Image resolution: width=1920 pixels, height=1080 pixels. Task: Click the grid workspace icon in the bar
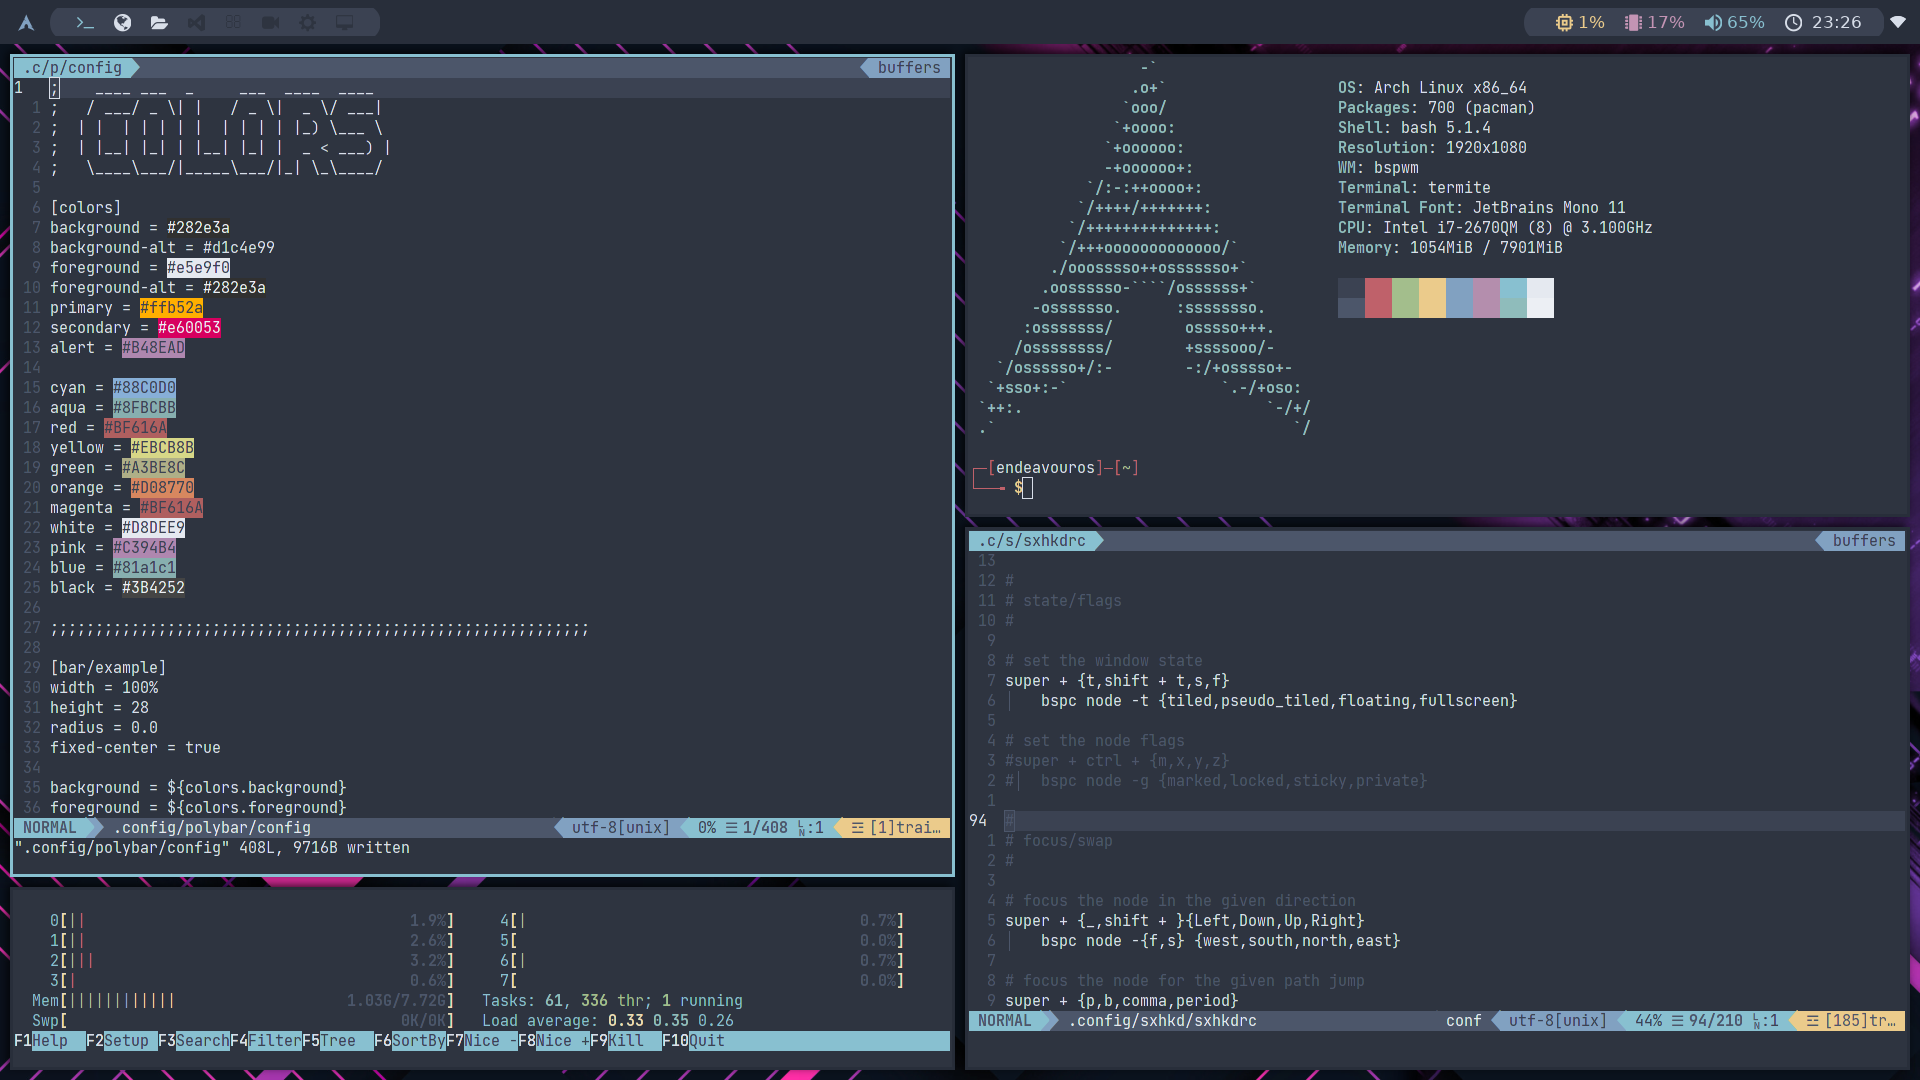click(x=233, y=22)
